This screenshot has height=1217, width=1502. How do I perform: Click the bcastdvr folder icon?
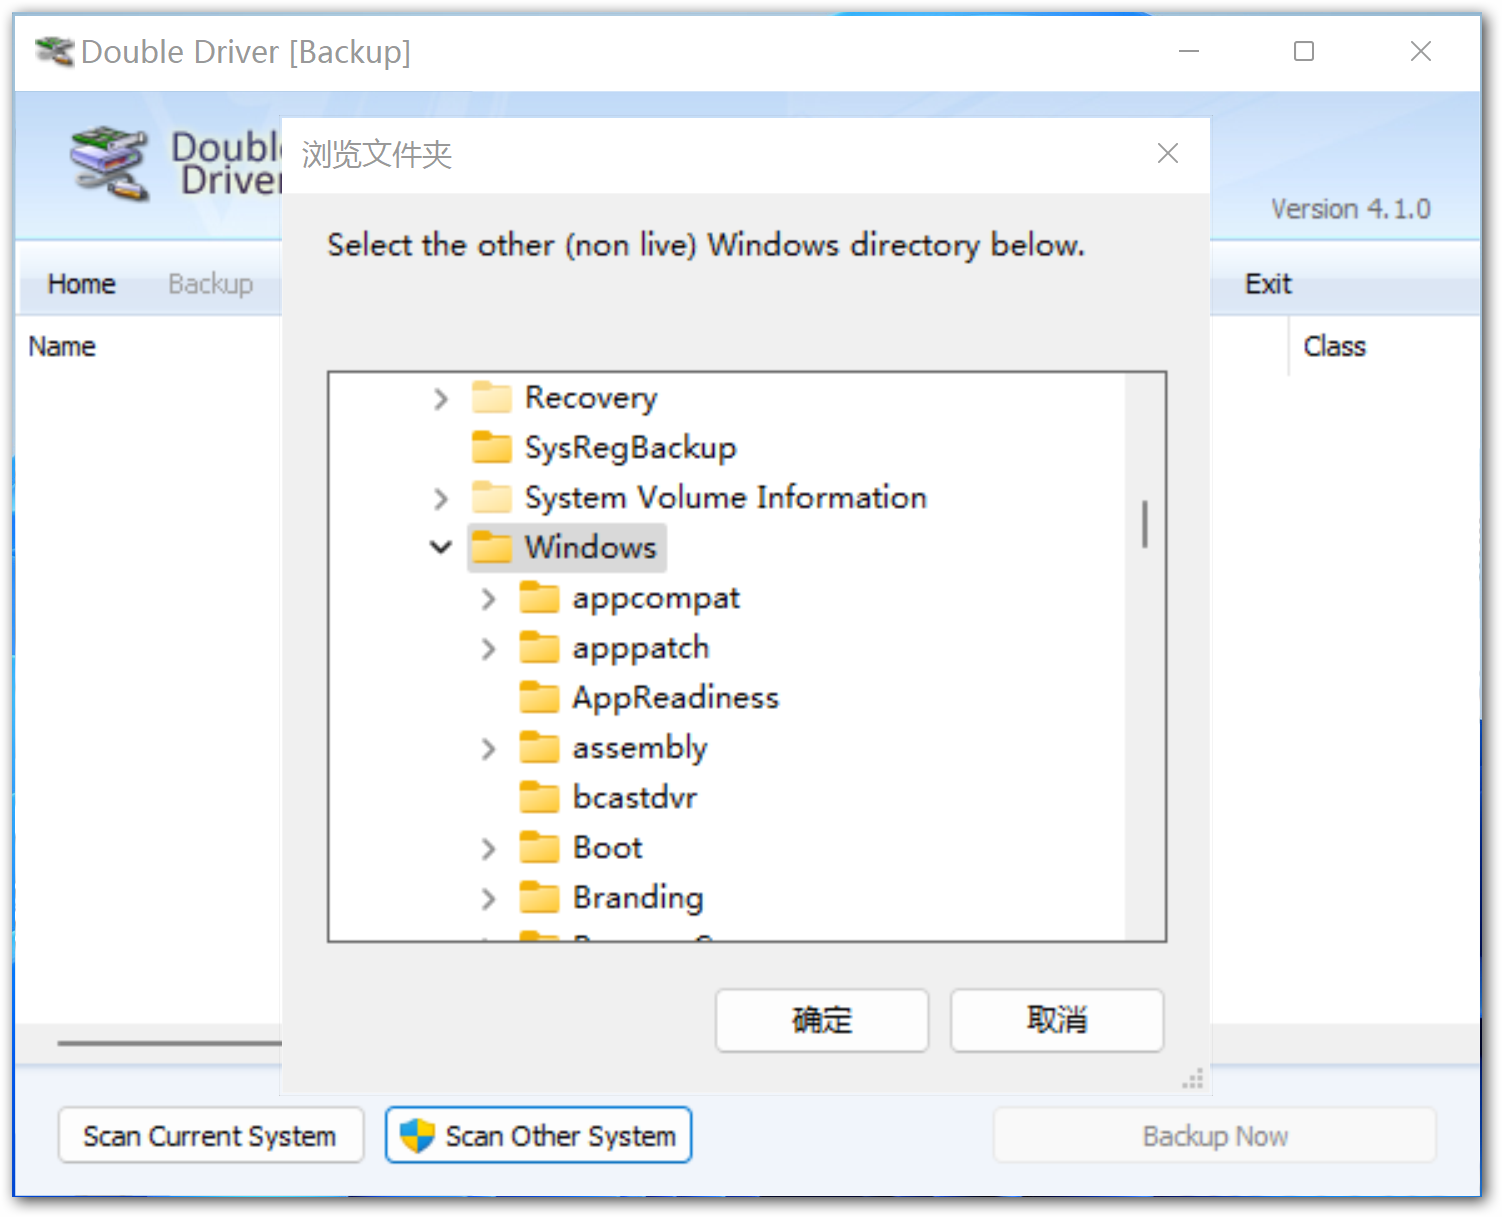(x=539, y=797)
